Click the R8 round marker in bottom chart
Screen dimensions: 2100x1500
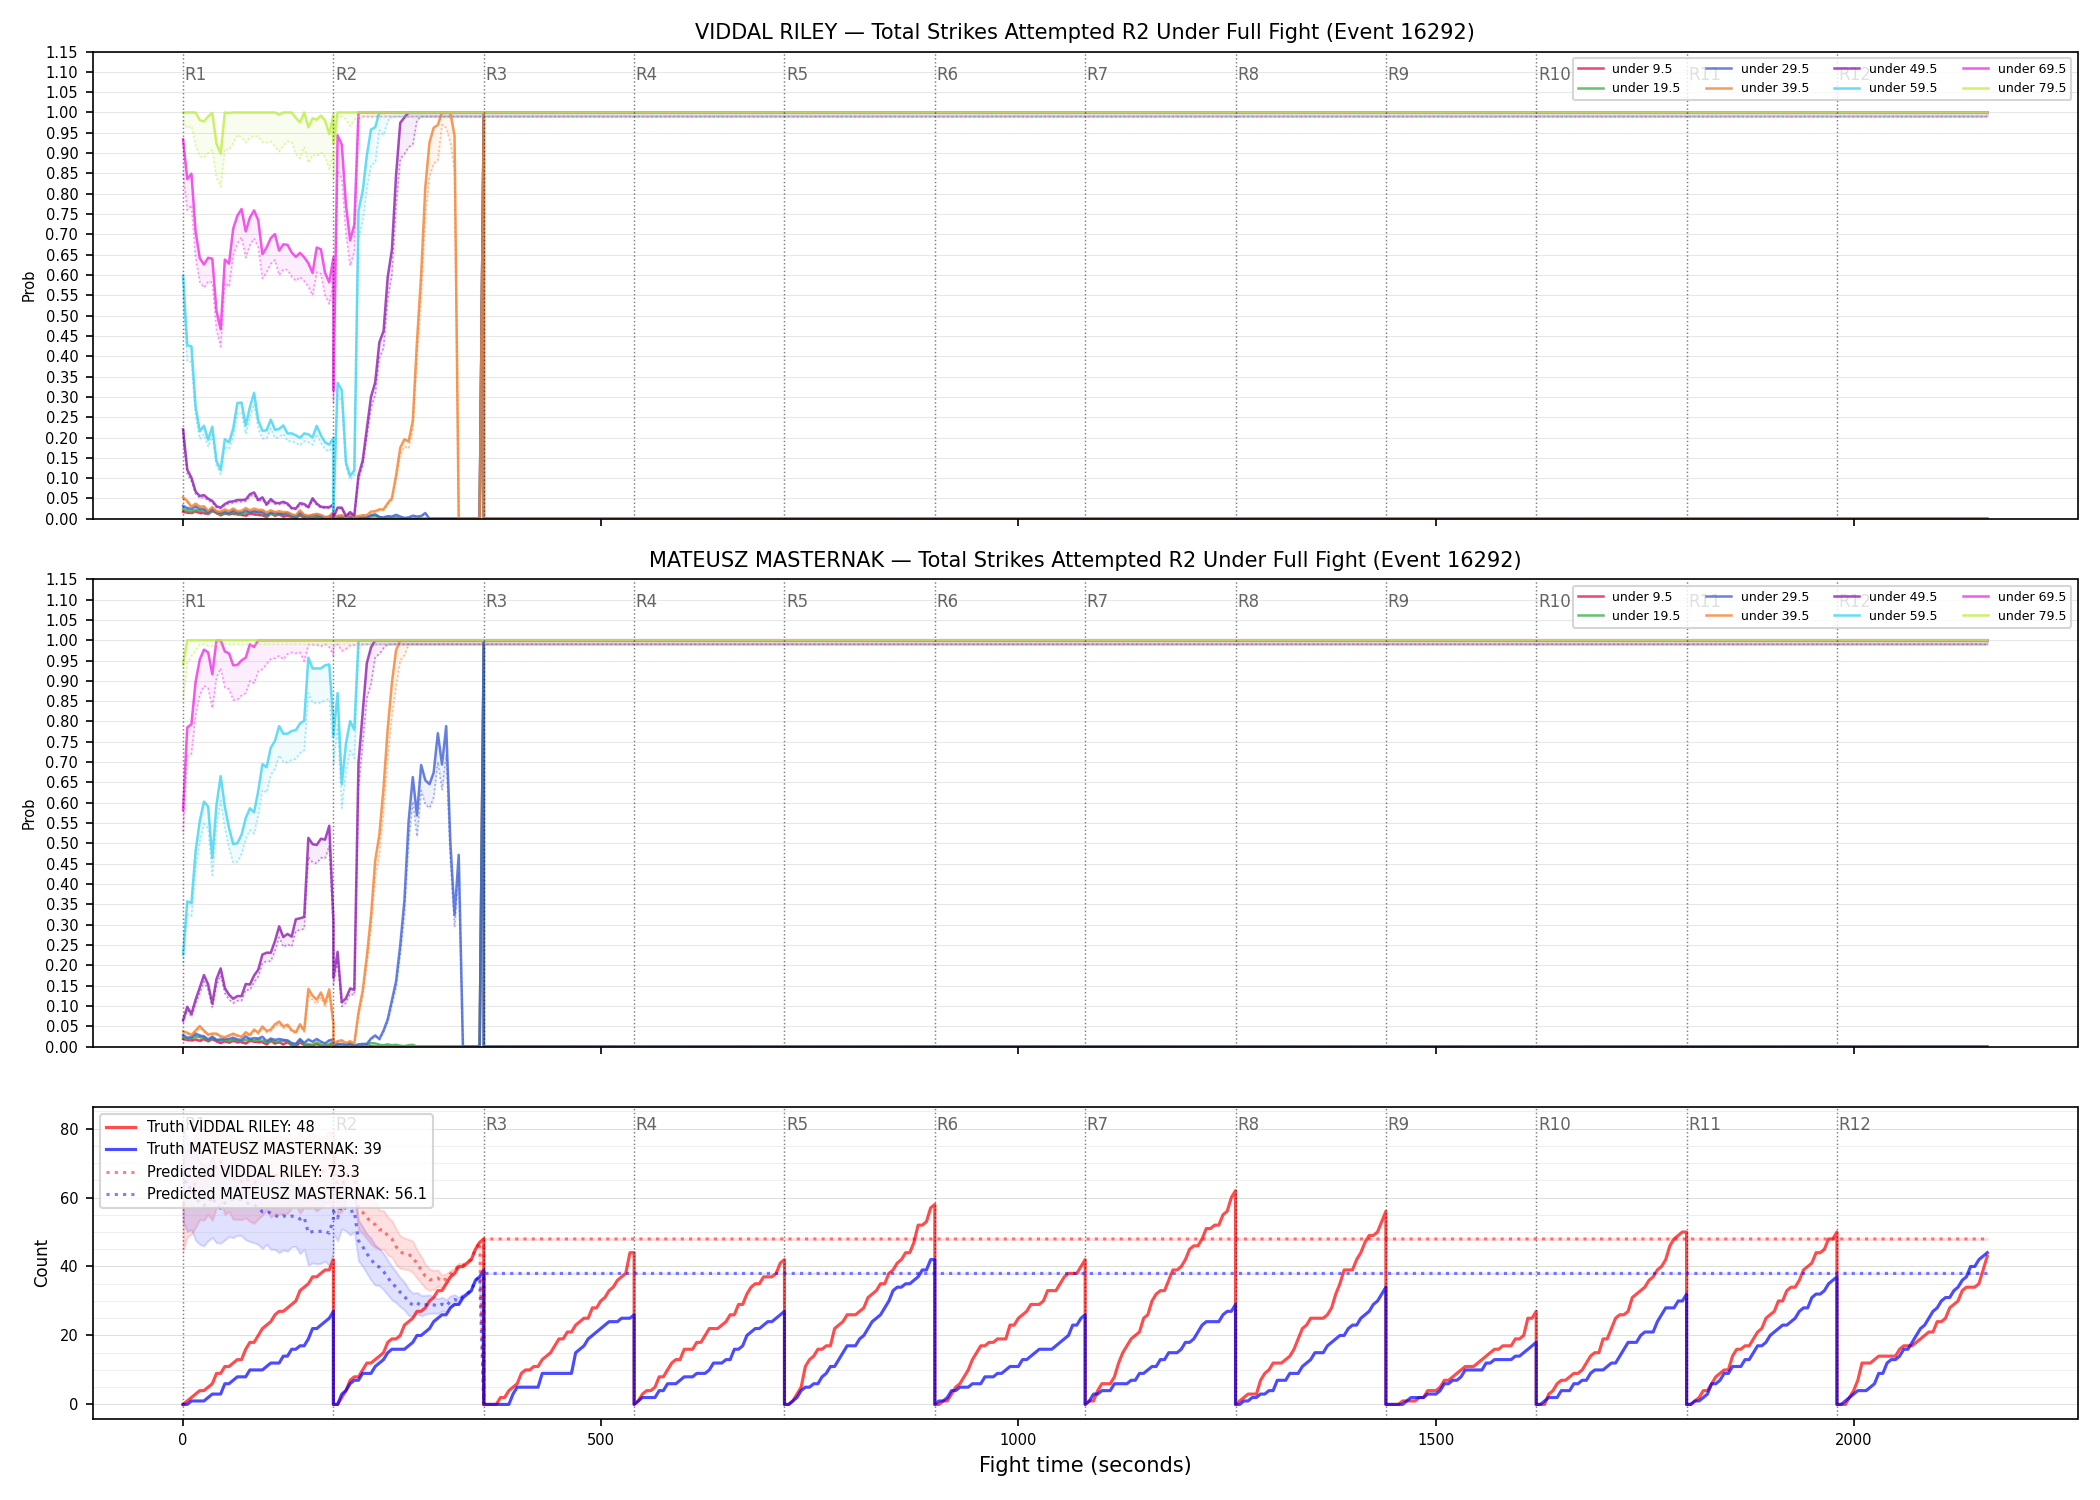(x=1248, y=1124)
